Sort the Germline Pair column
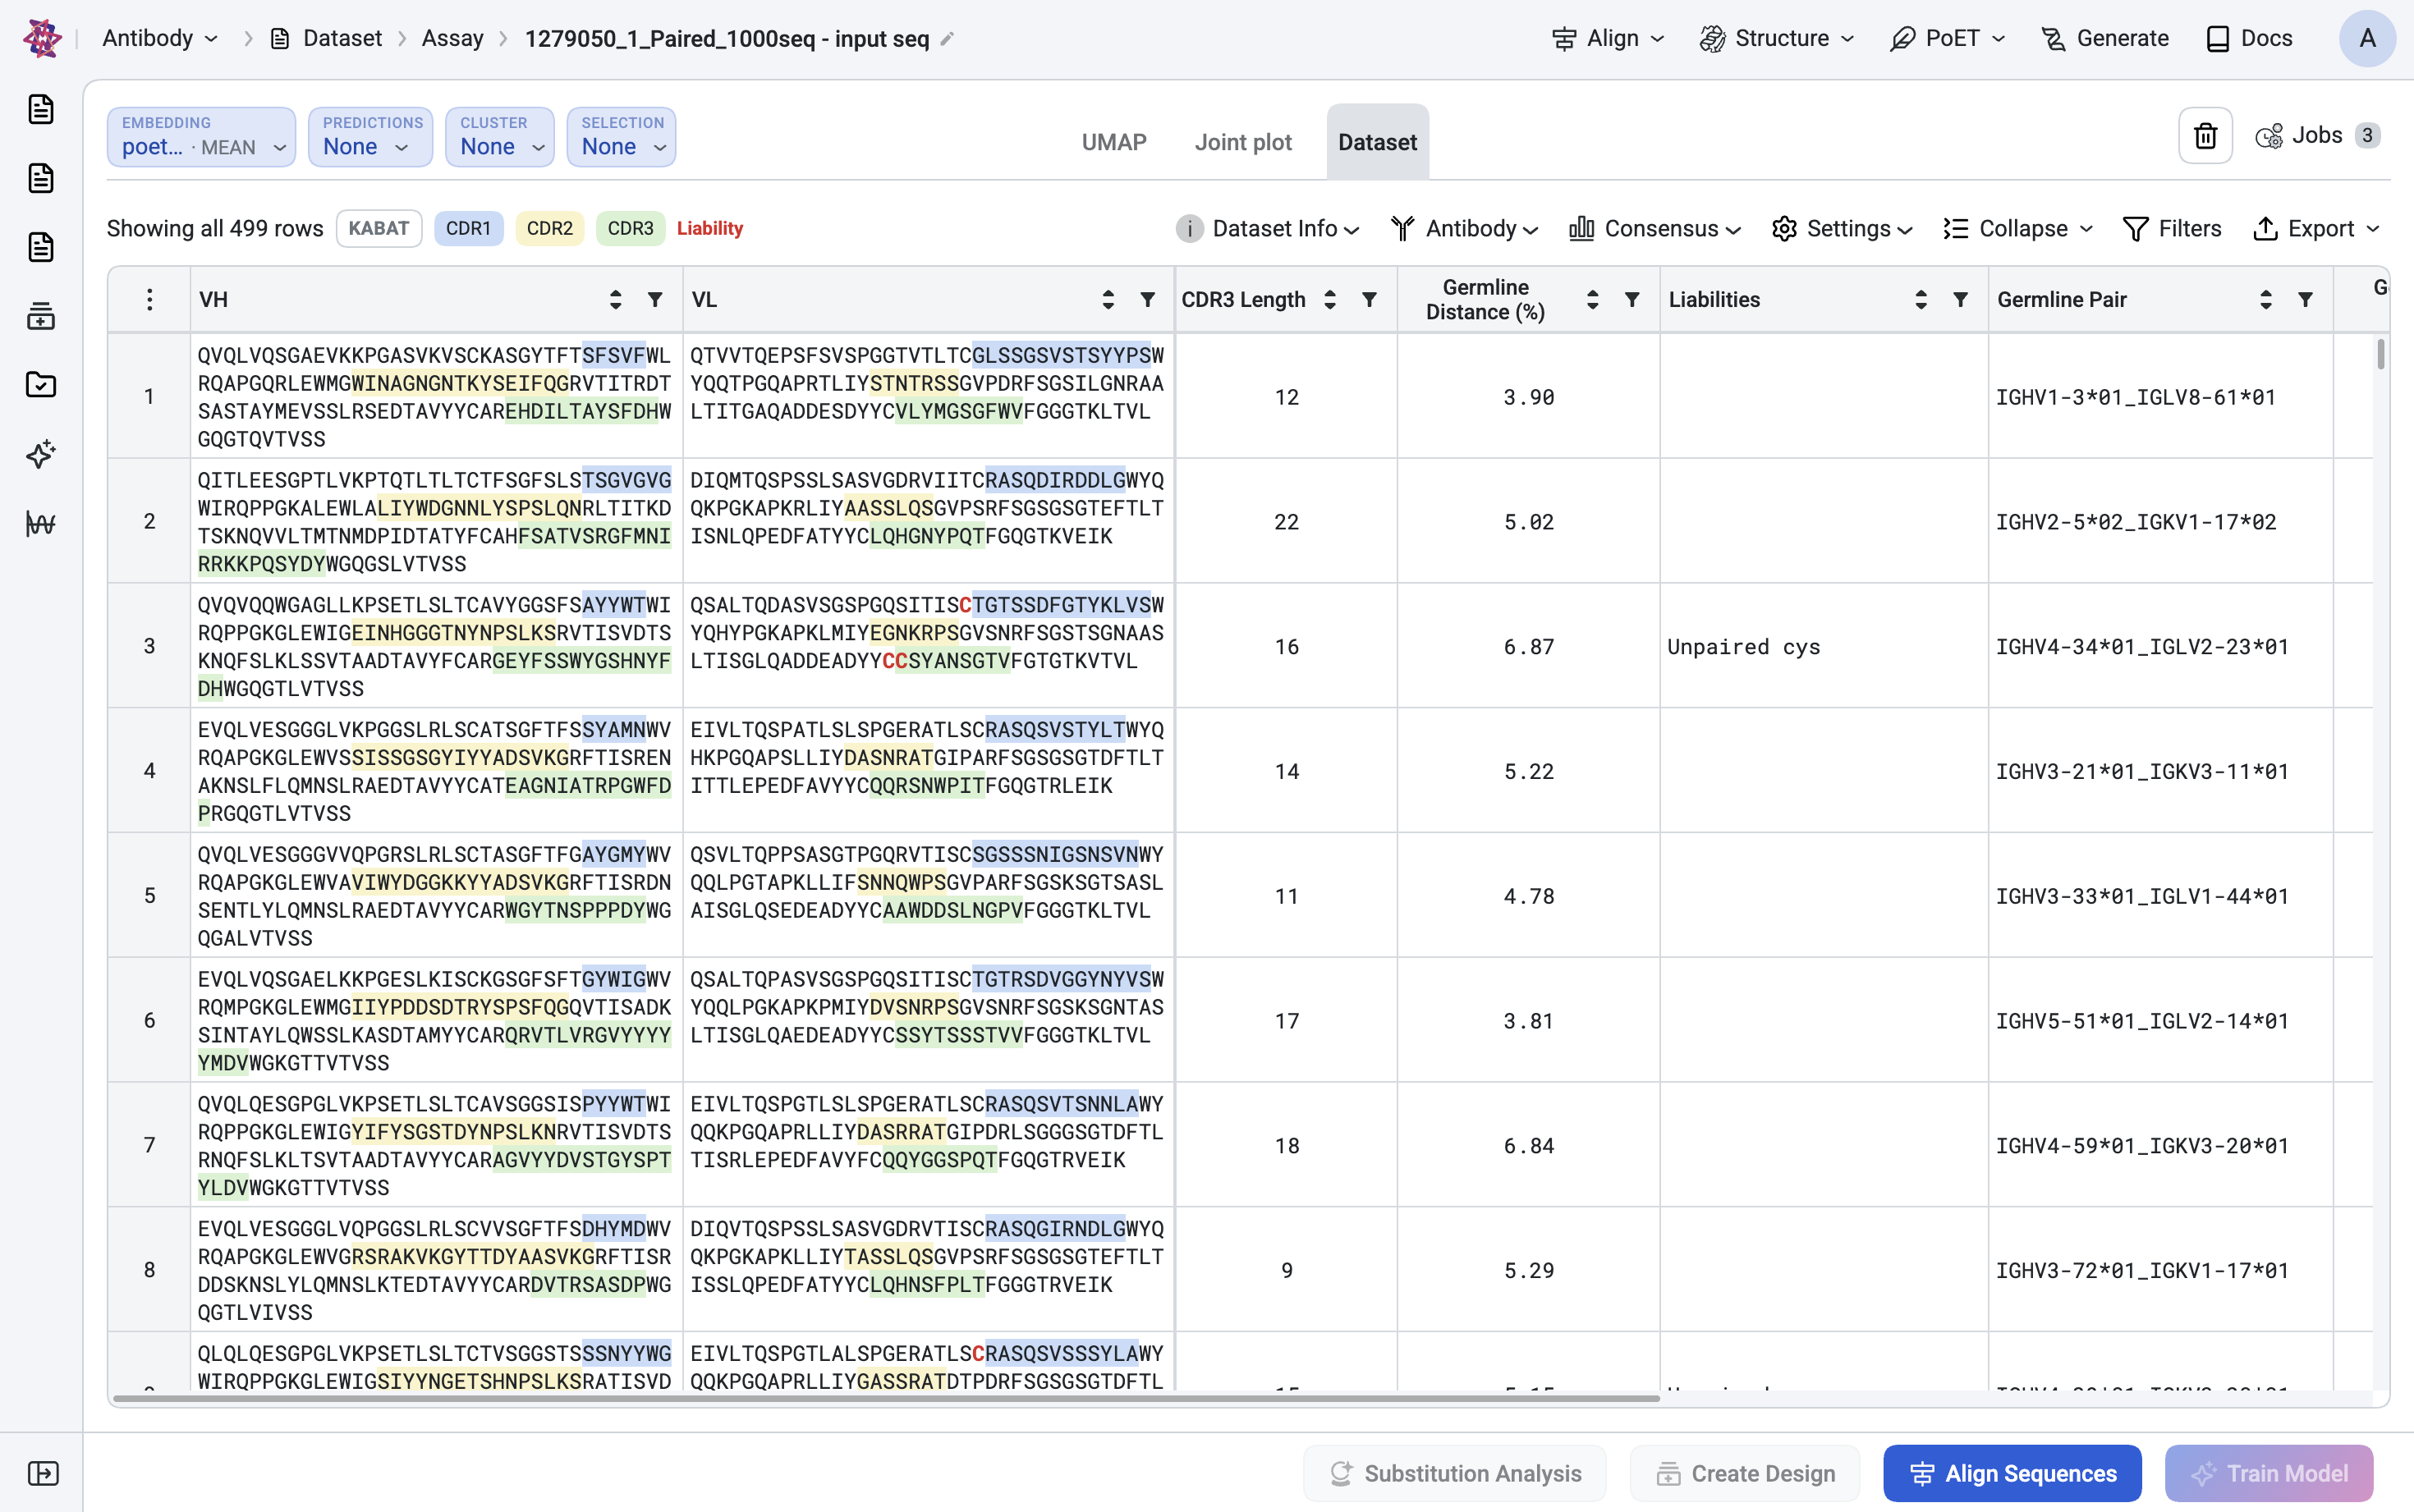The width and height of the screenshot is (2414, 1512). (x=2266, y=299)
